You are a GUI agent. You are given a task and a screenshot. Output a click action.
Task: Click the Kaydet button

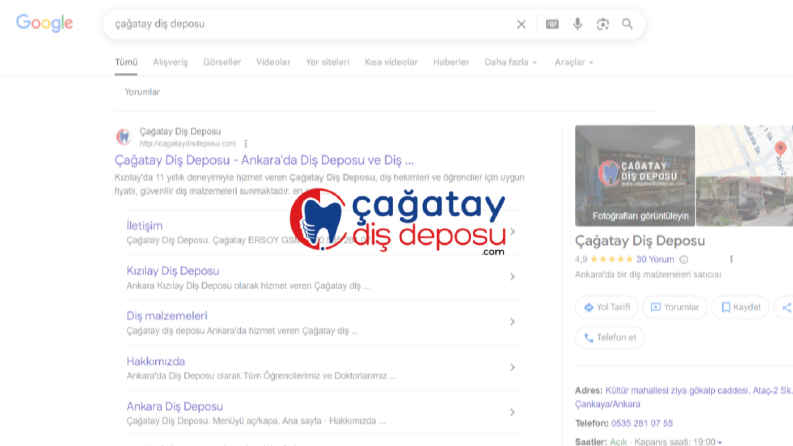click(x=740, y=307)
